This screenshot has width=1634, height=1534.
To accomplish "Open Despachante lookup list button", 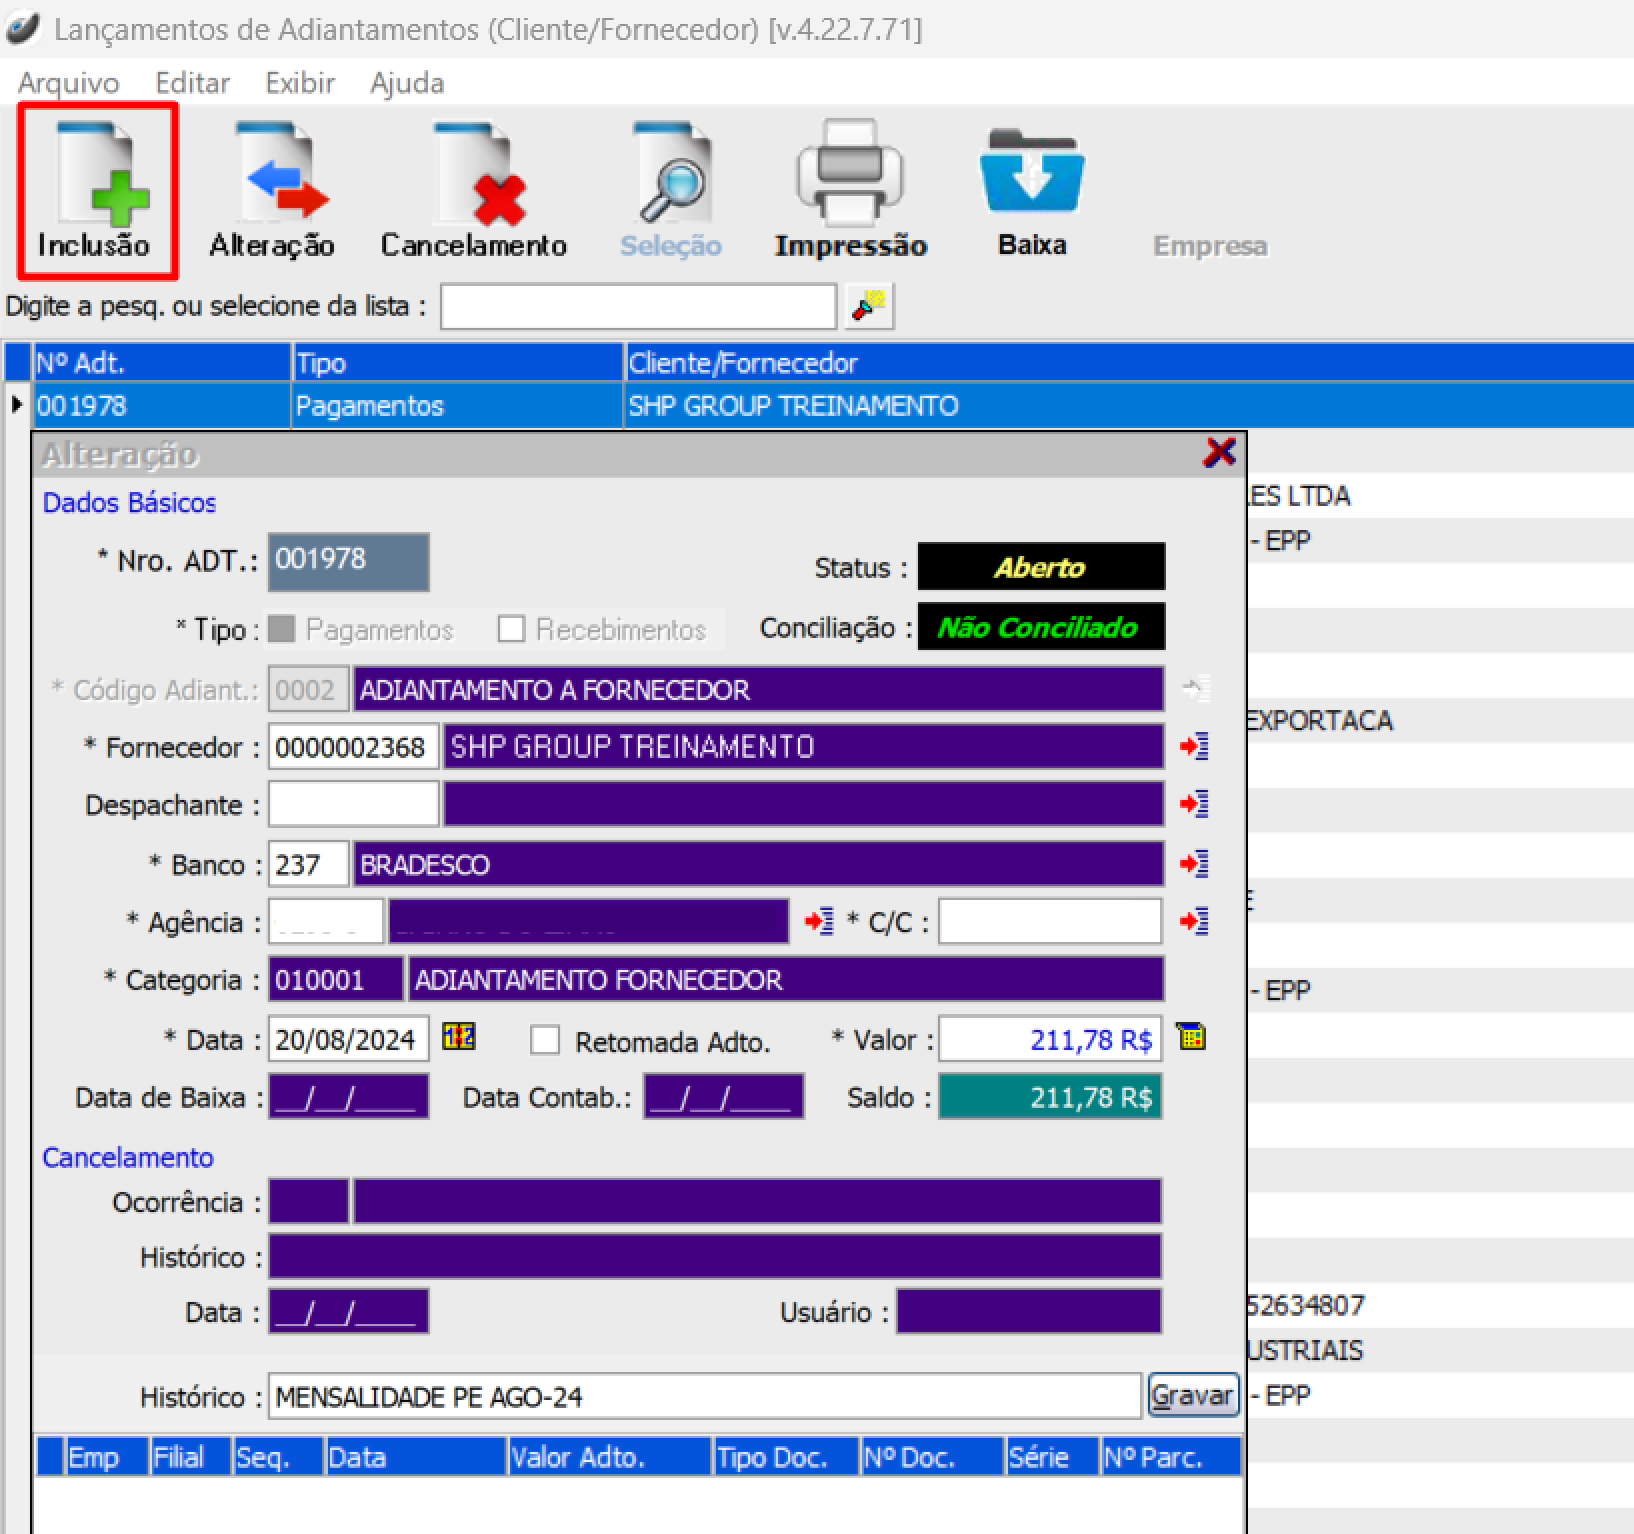I will pos(1194,804).
